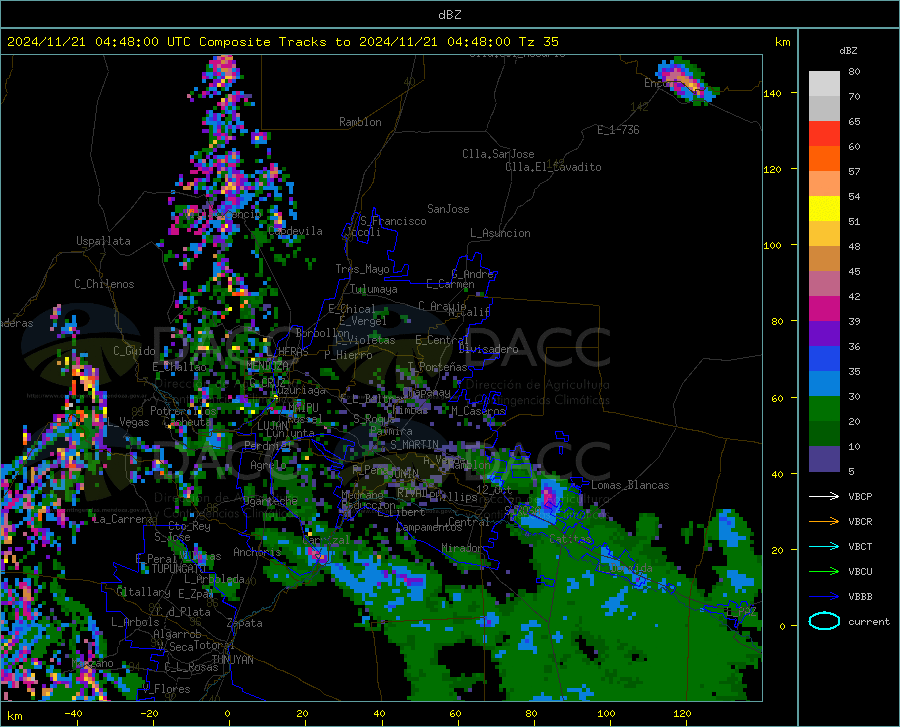900x727 pixels.
Task: Pick the magenta 42 dBZ legend swatch
Action: pos(824,308)
